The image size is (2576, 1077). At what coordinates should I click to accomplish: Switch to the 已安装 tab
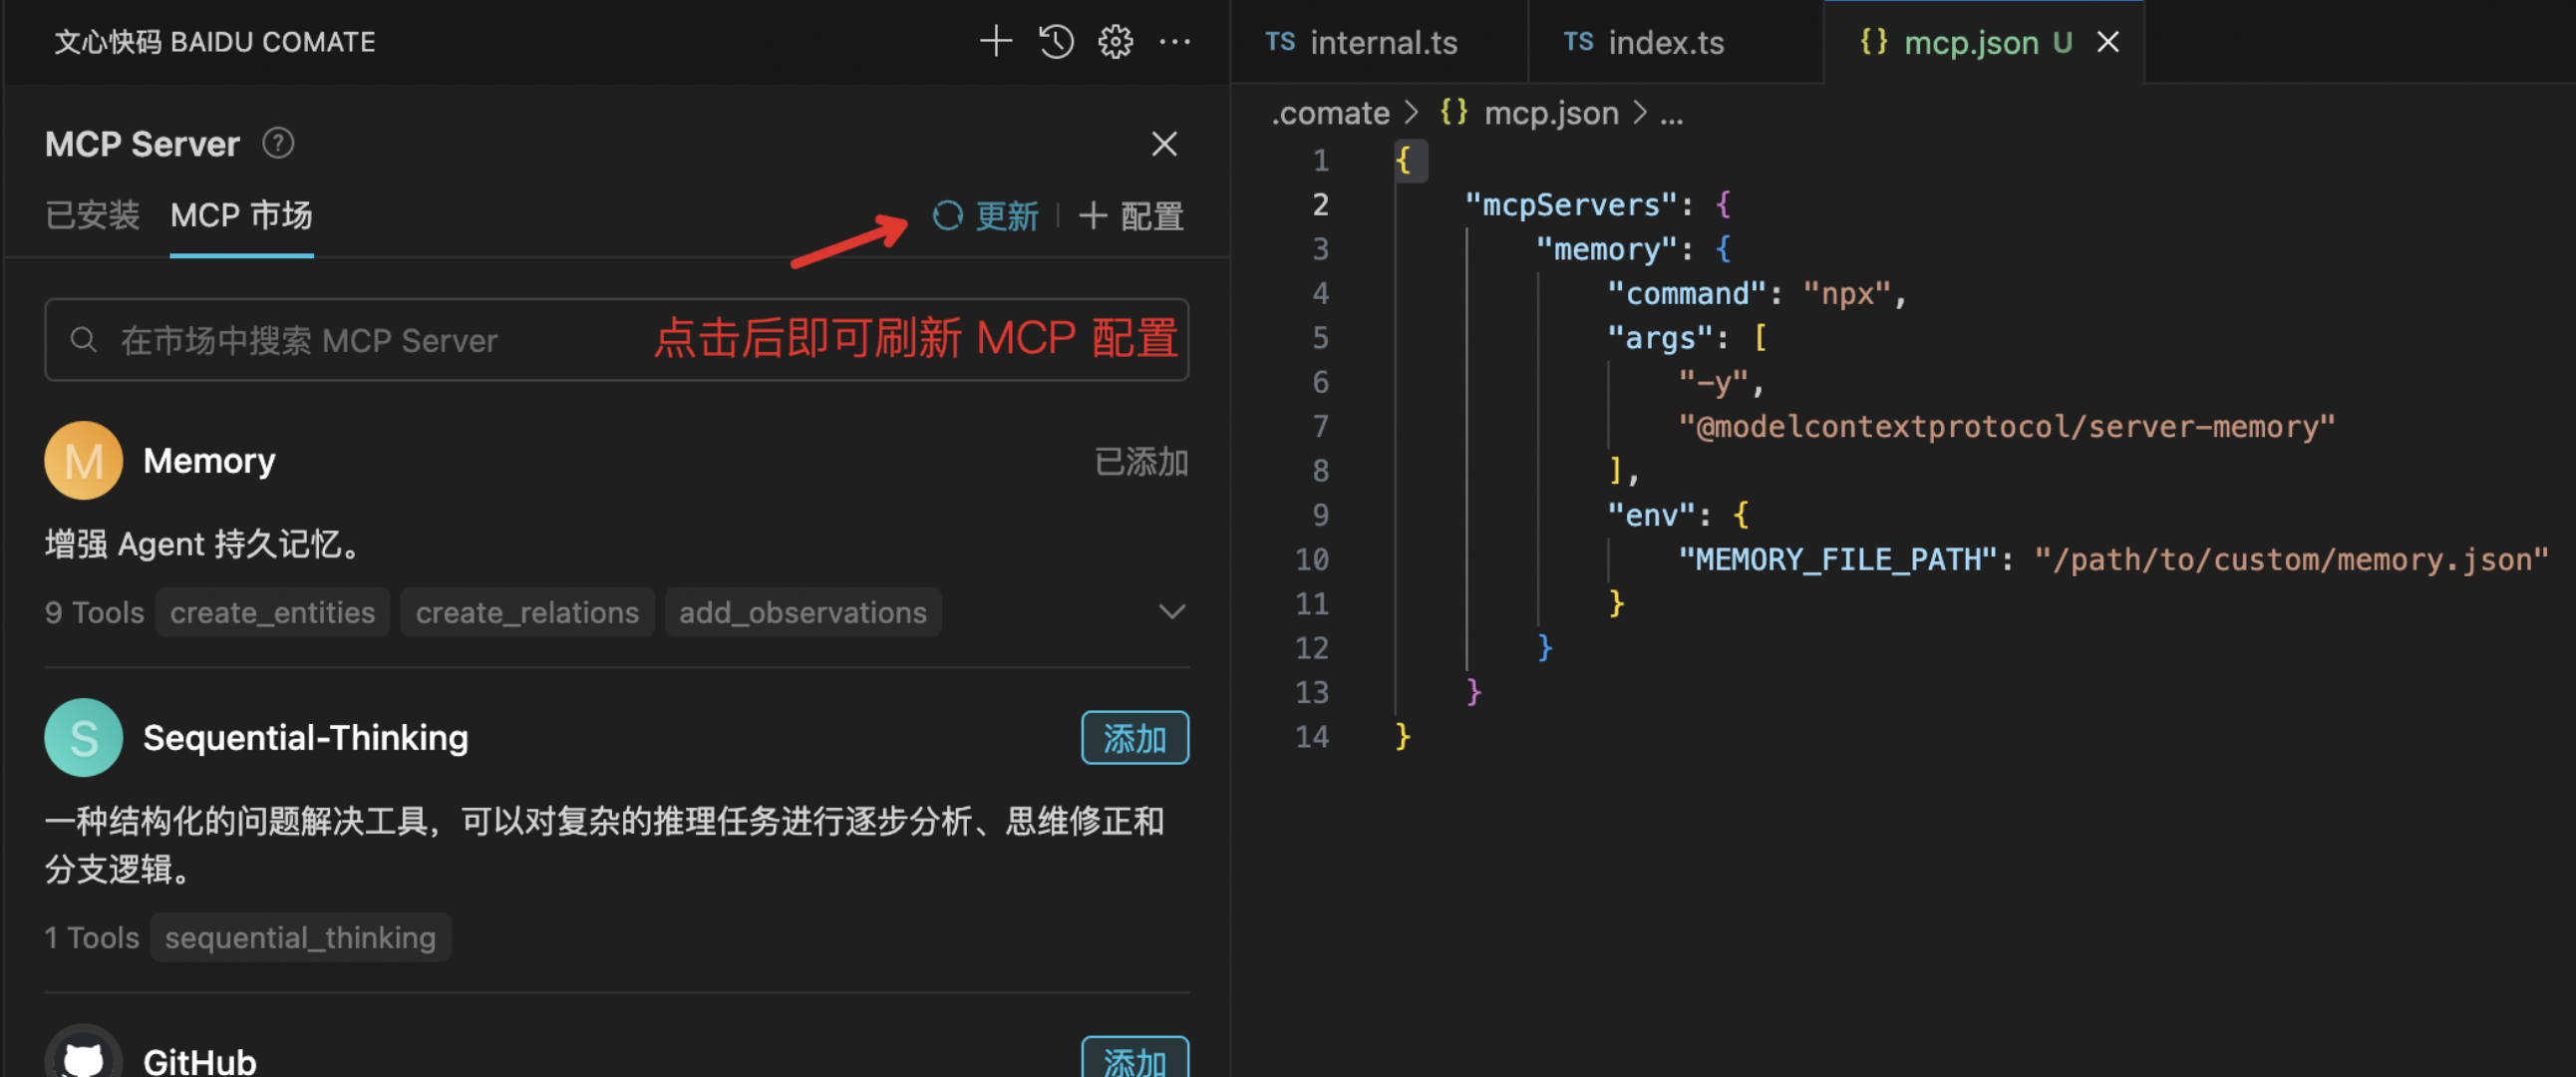pyautogui.click(x=92, y=215)
